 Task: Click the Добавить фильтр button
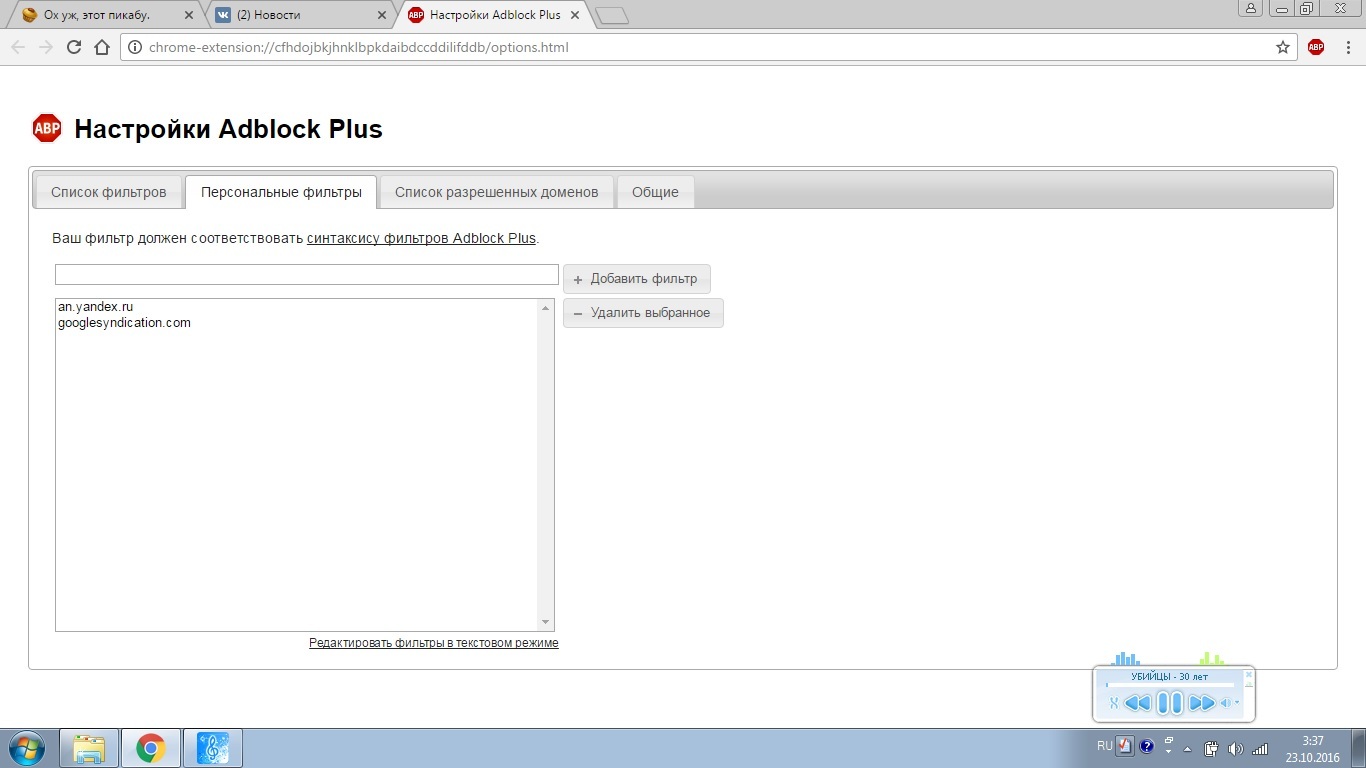637,279
